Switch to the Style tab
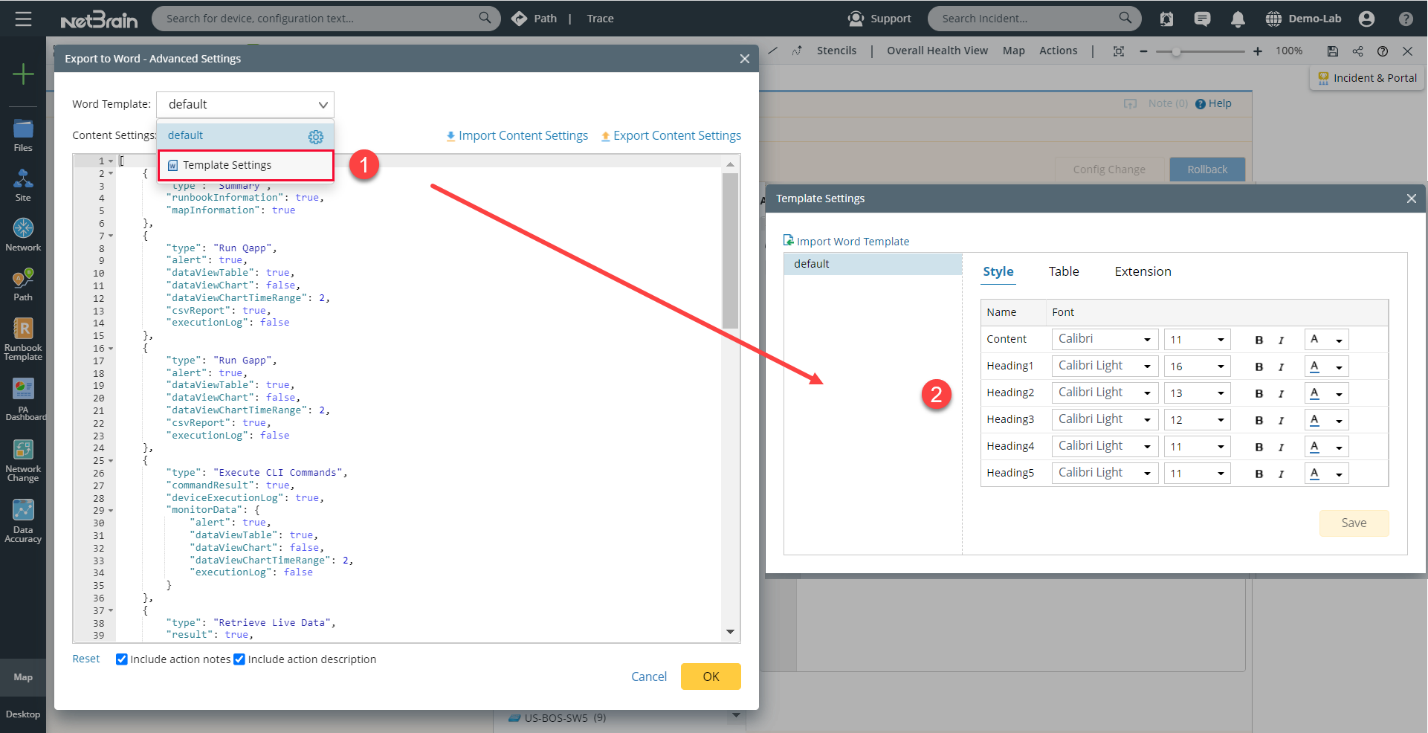The height and width of the screenshot is (733, 1428). 998,271
